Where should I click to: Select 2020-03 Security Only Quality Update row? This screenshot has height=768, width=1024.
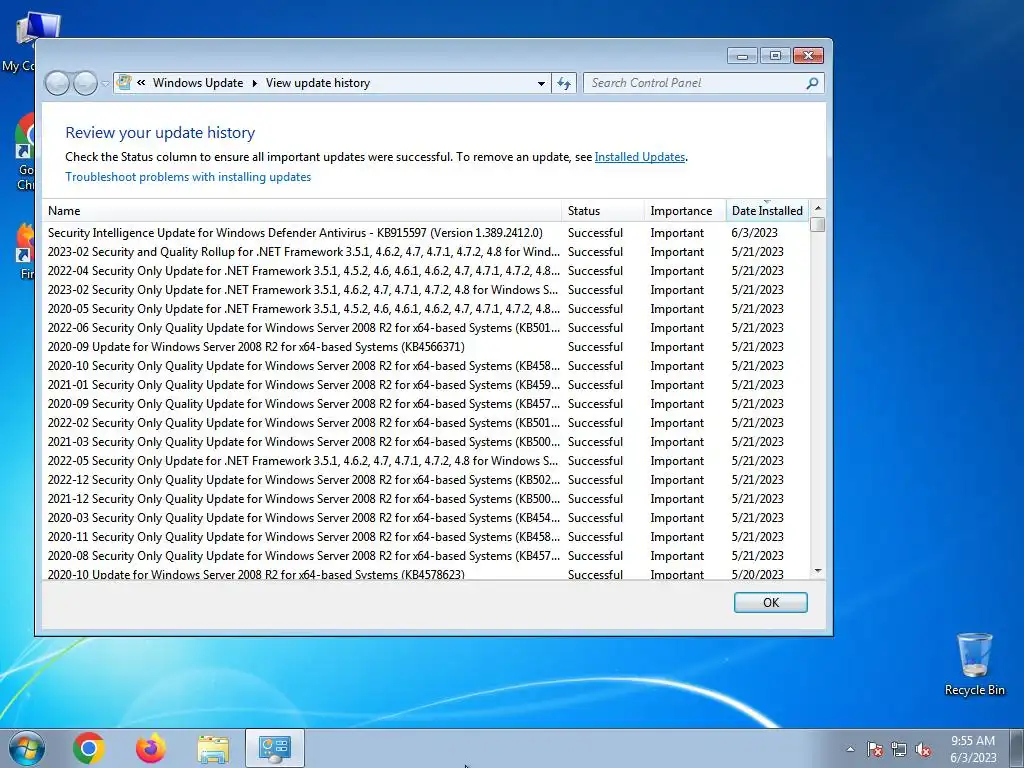[426, 517]
